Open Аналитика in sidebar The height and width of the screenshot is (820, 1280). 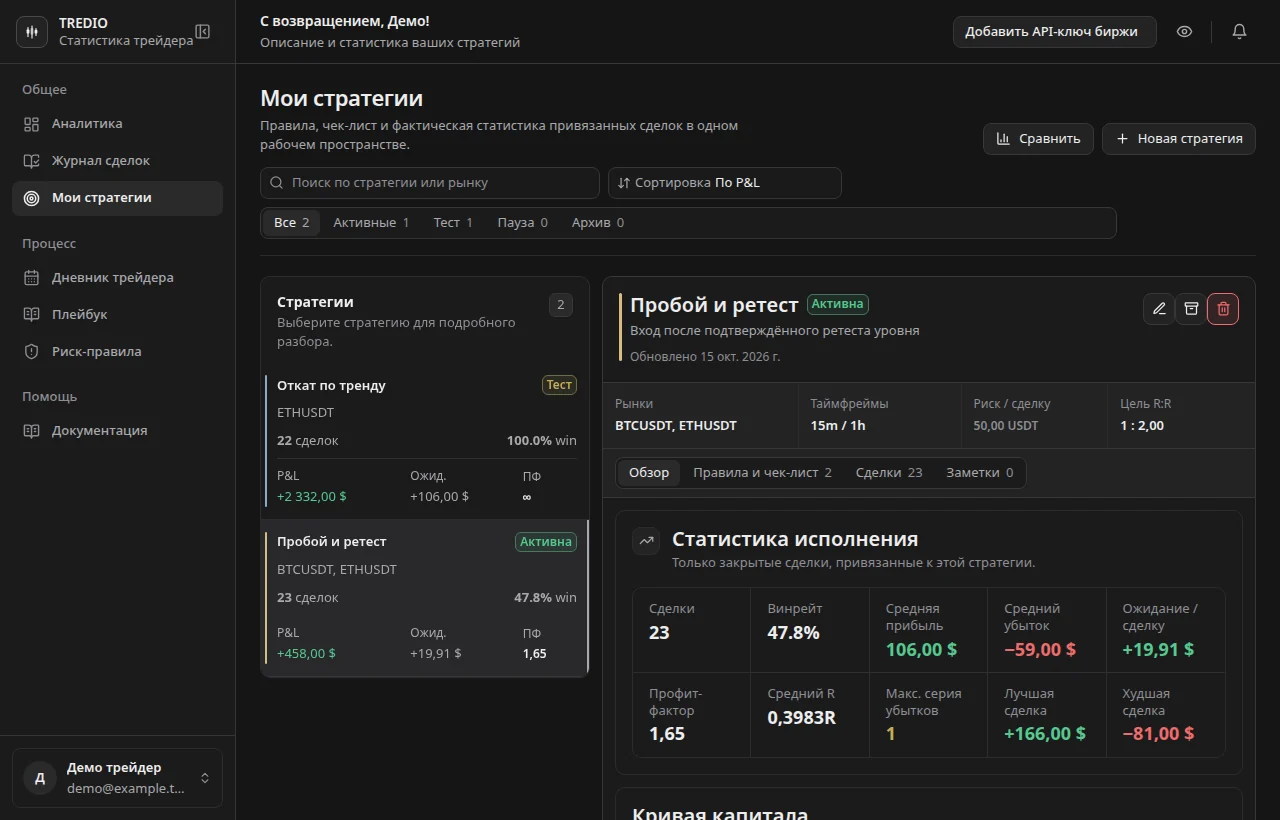click(x=117, y=124)
